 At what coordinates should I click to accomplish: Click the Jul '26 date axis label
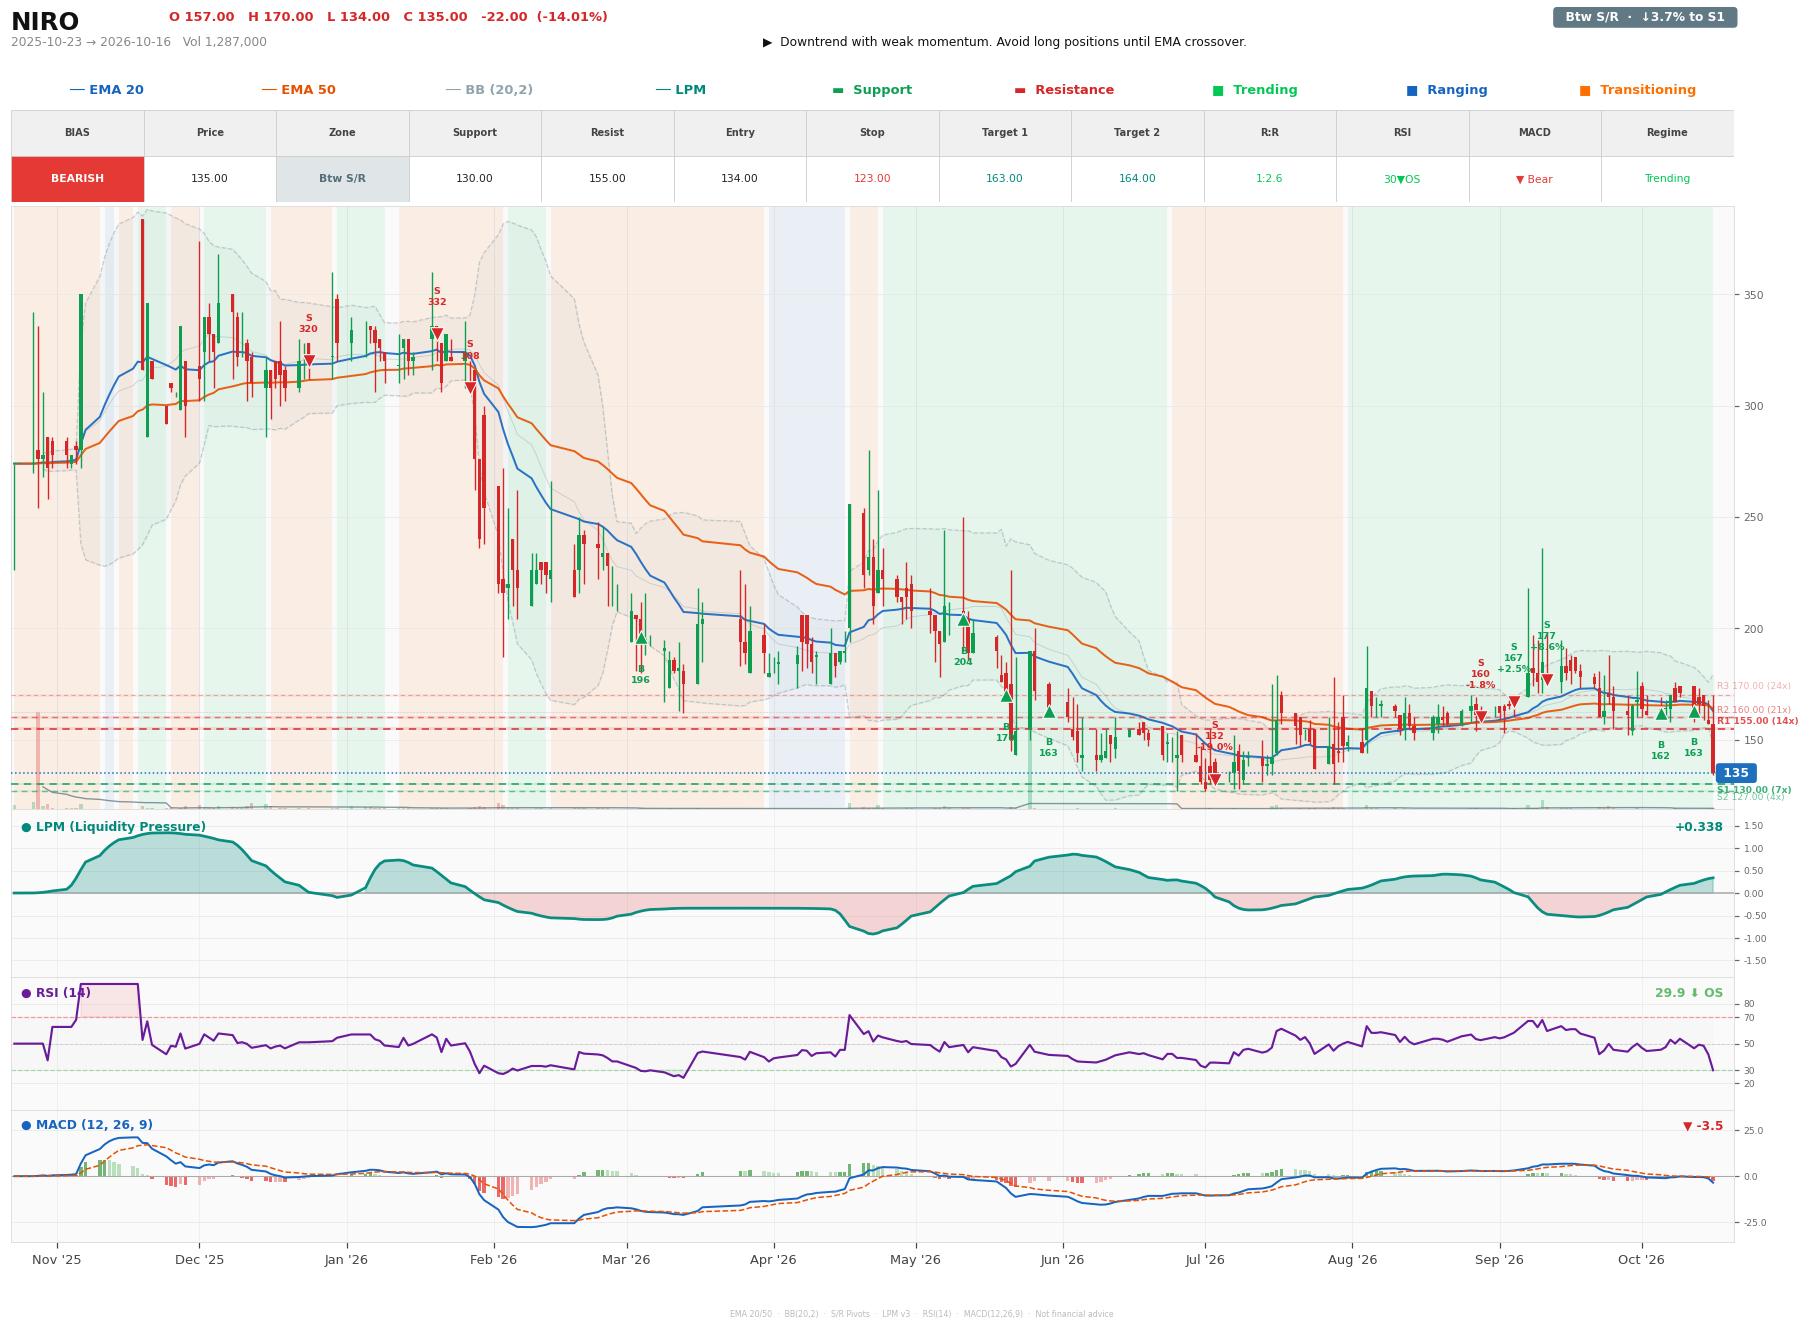(x=1204, y=1260)
